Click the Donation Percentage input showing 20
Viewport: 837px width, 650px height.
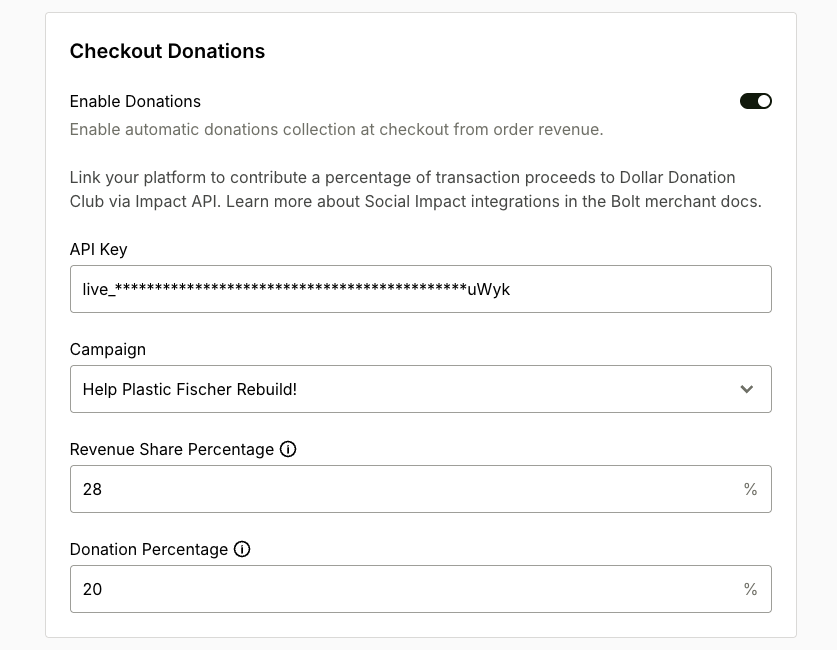coord(420,589)
